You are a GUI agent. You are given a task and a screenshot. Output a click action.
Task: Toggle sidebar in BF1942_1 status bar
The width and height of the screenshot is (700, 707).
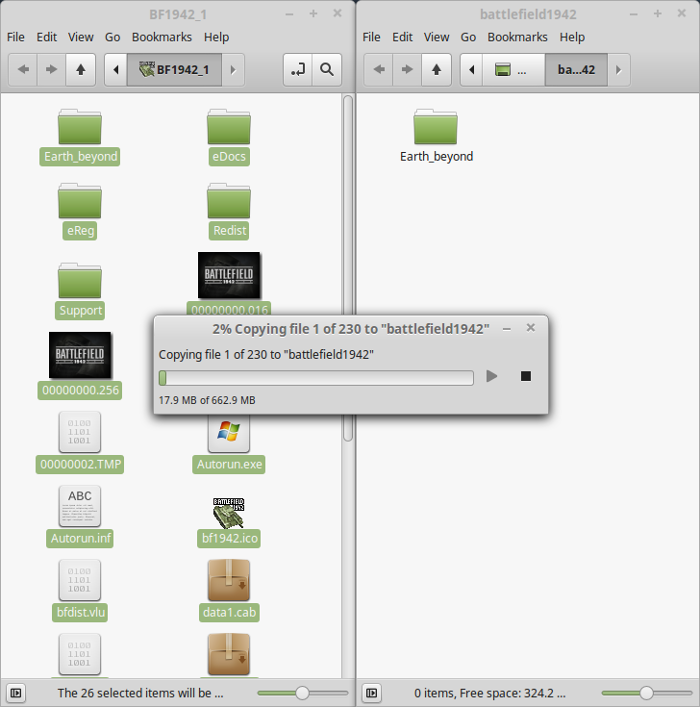pos(16,693)
